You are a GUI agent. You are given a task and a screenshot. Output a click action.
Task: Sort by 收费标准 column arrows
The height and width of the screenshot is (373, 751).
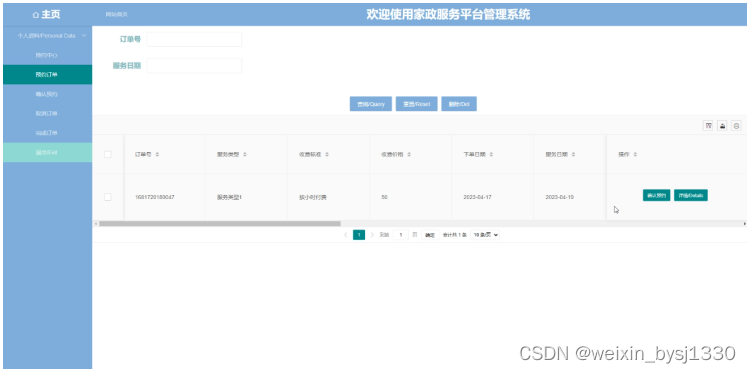[x=327, y=155]
